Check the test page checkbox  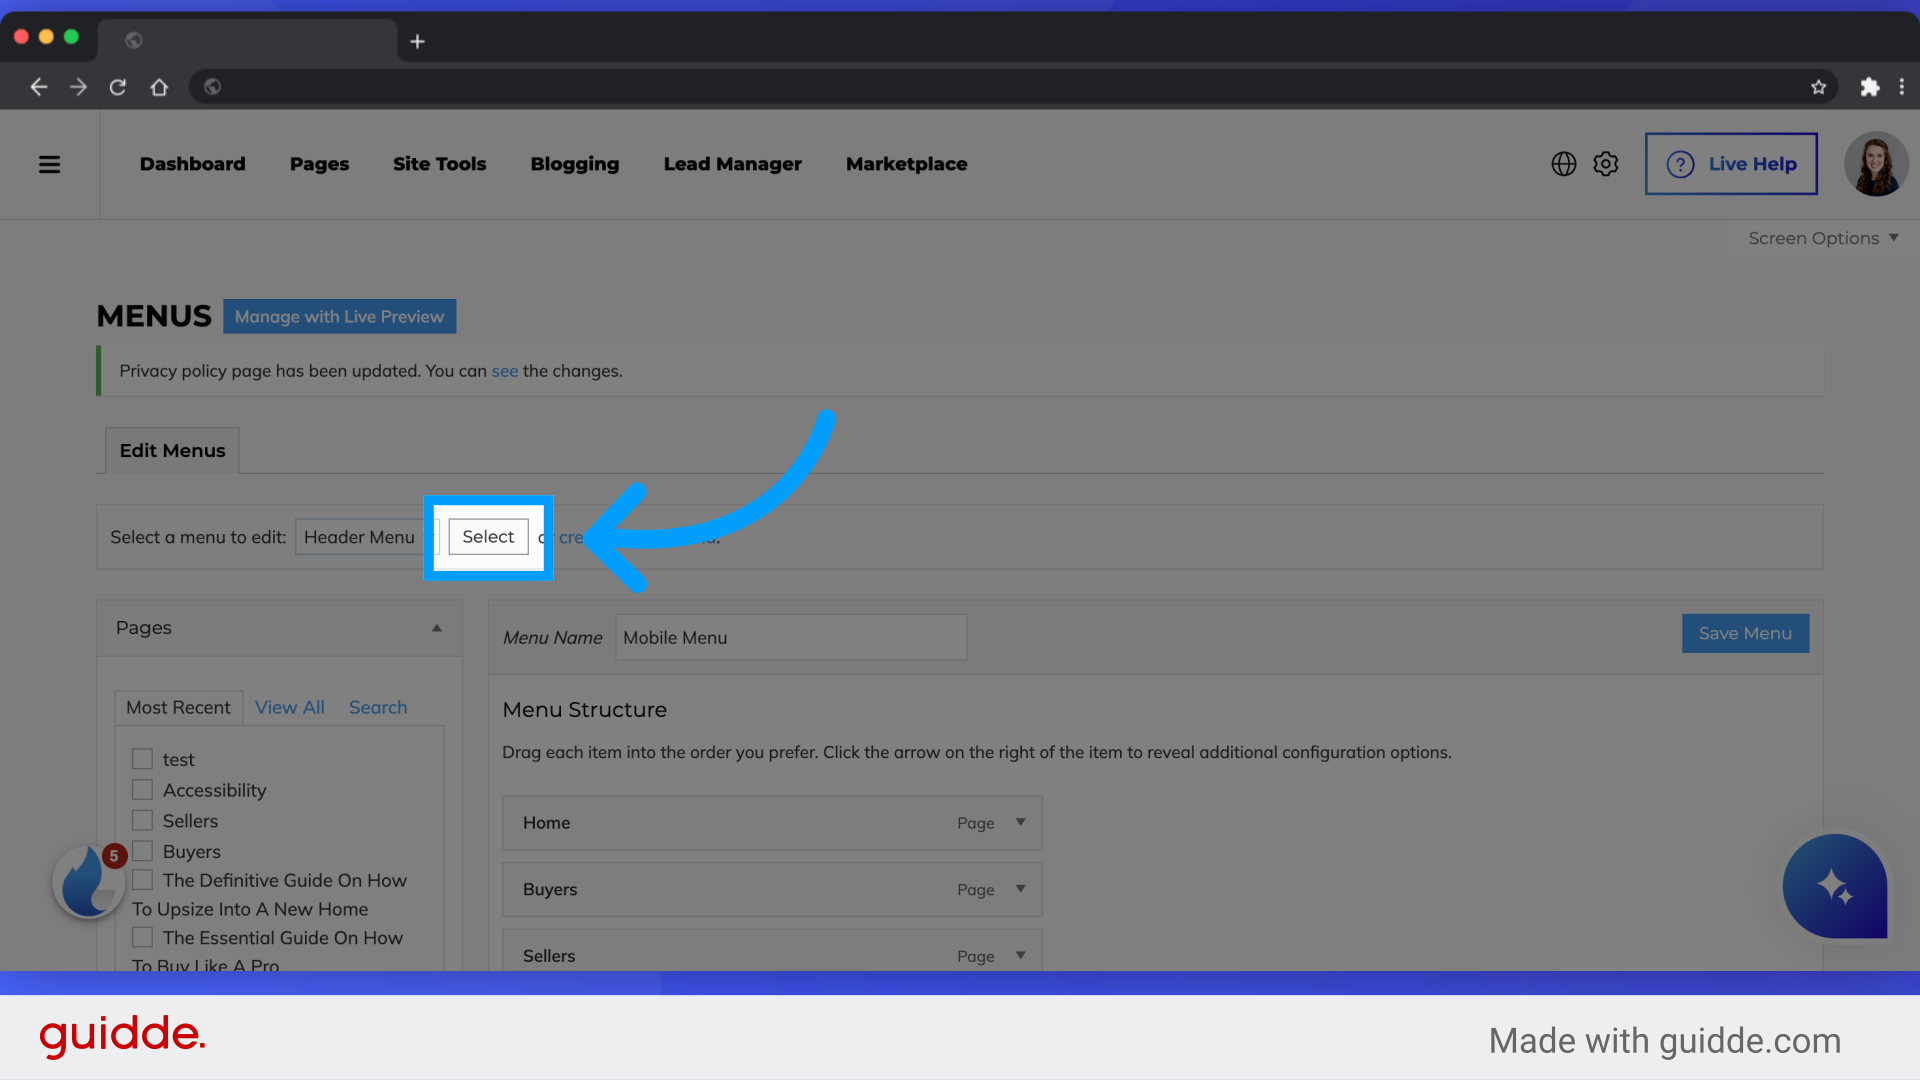[142, 758]
